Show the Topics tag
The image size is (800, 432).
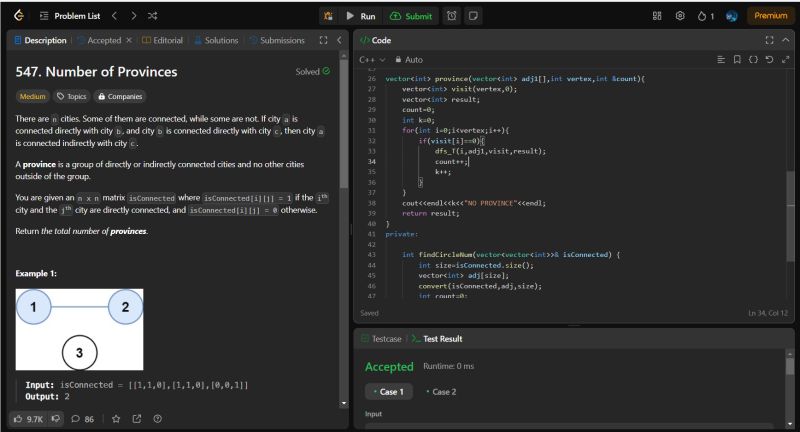point(71,96)
